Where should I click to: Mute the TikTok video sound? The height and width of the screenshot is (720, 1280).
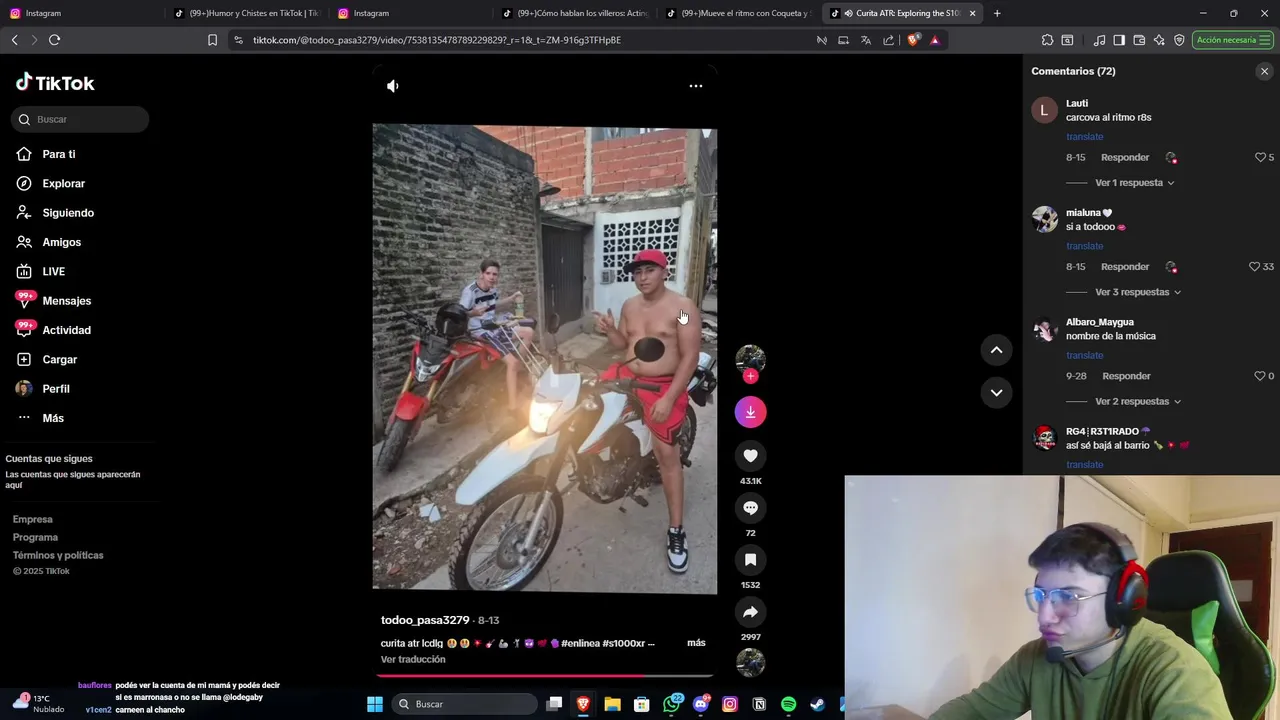[x=393, y=86]
